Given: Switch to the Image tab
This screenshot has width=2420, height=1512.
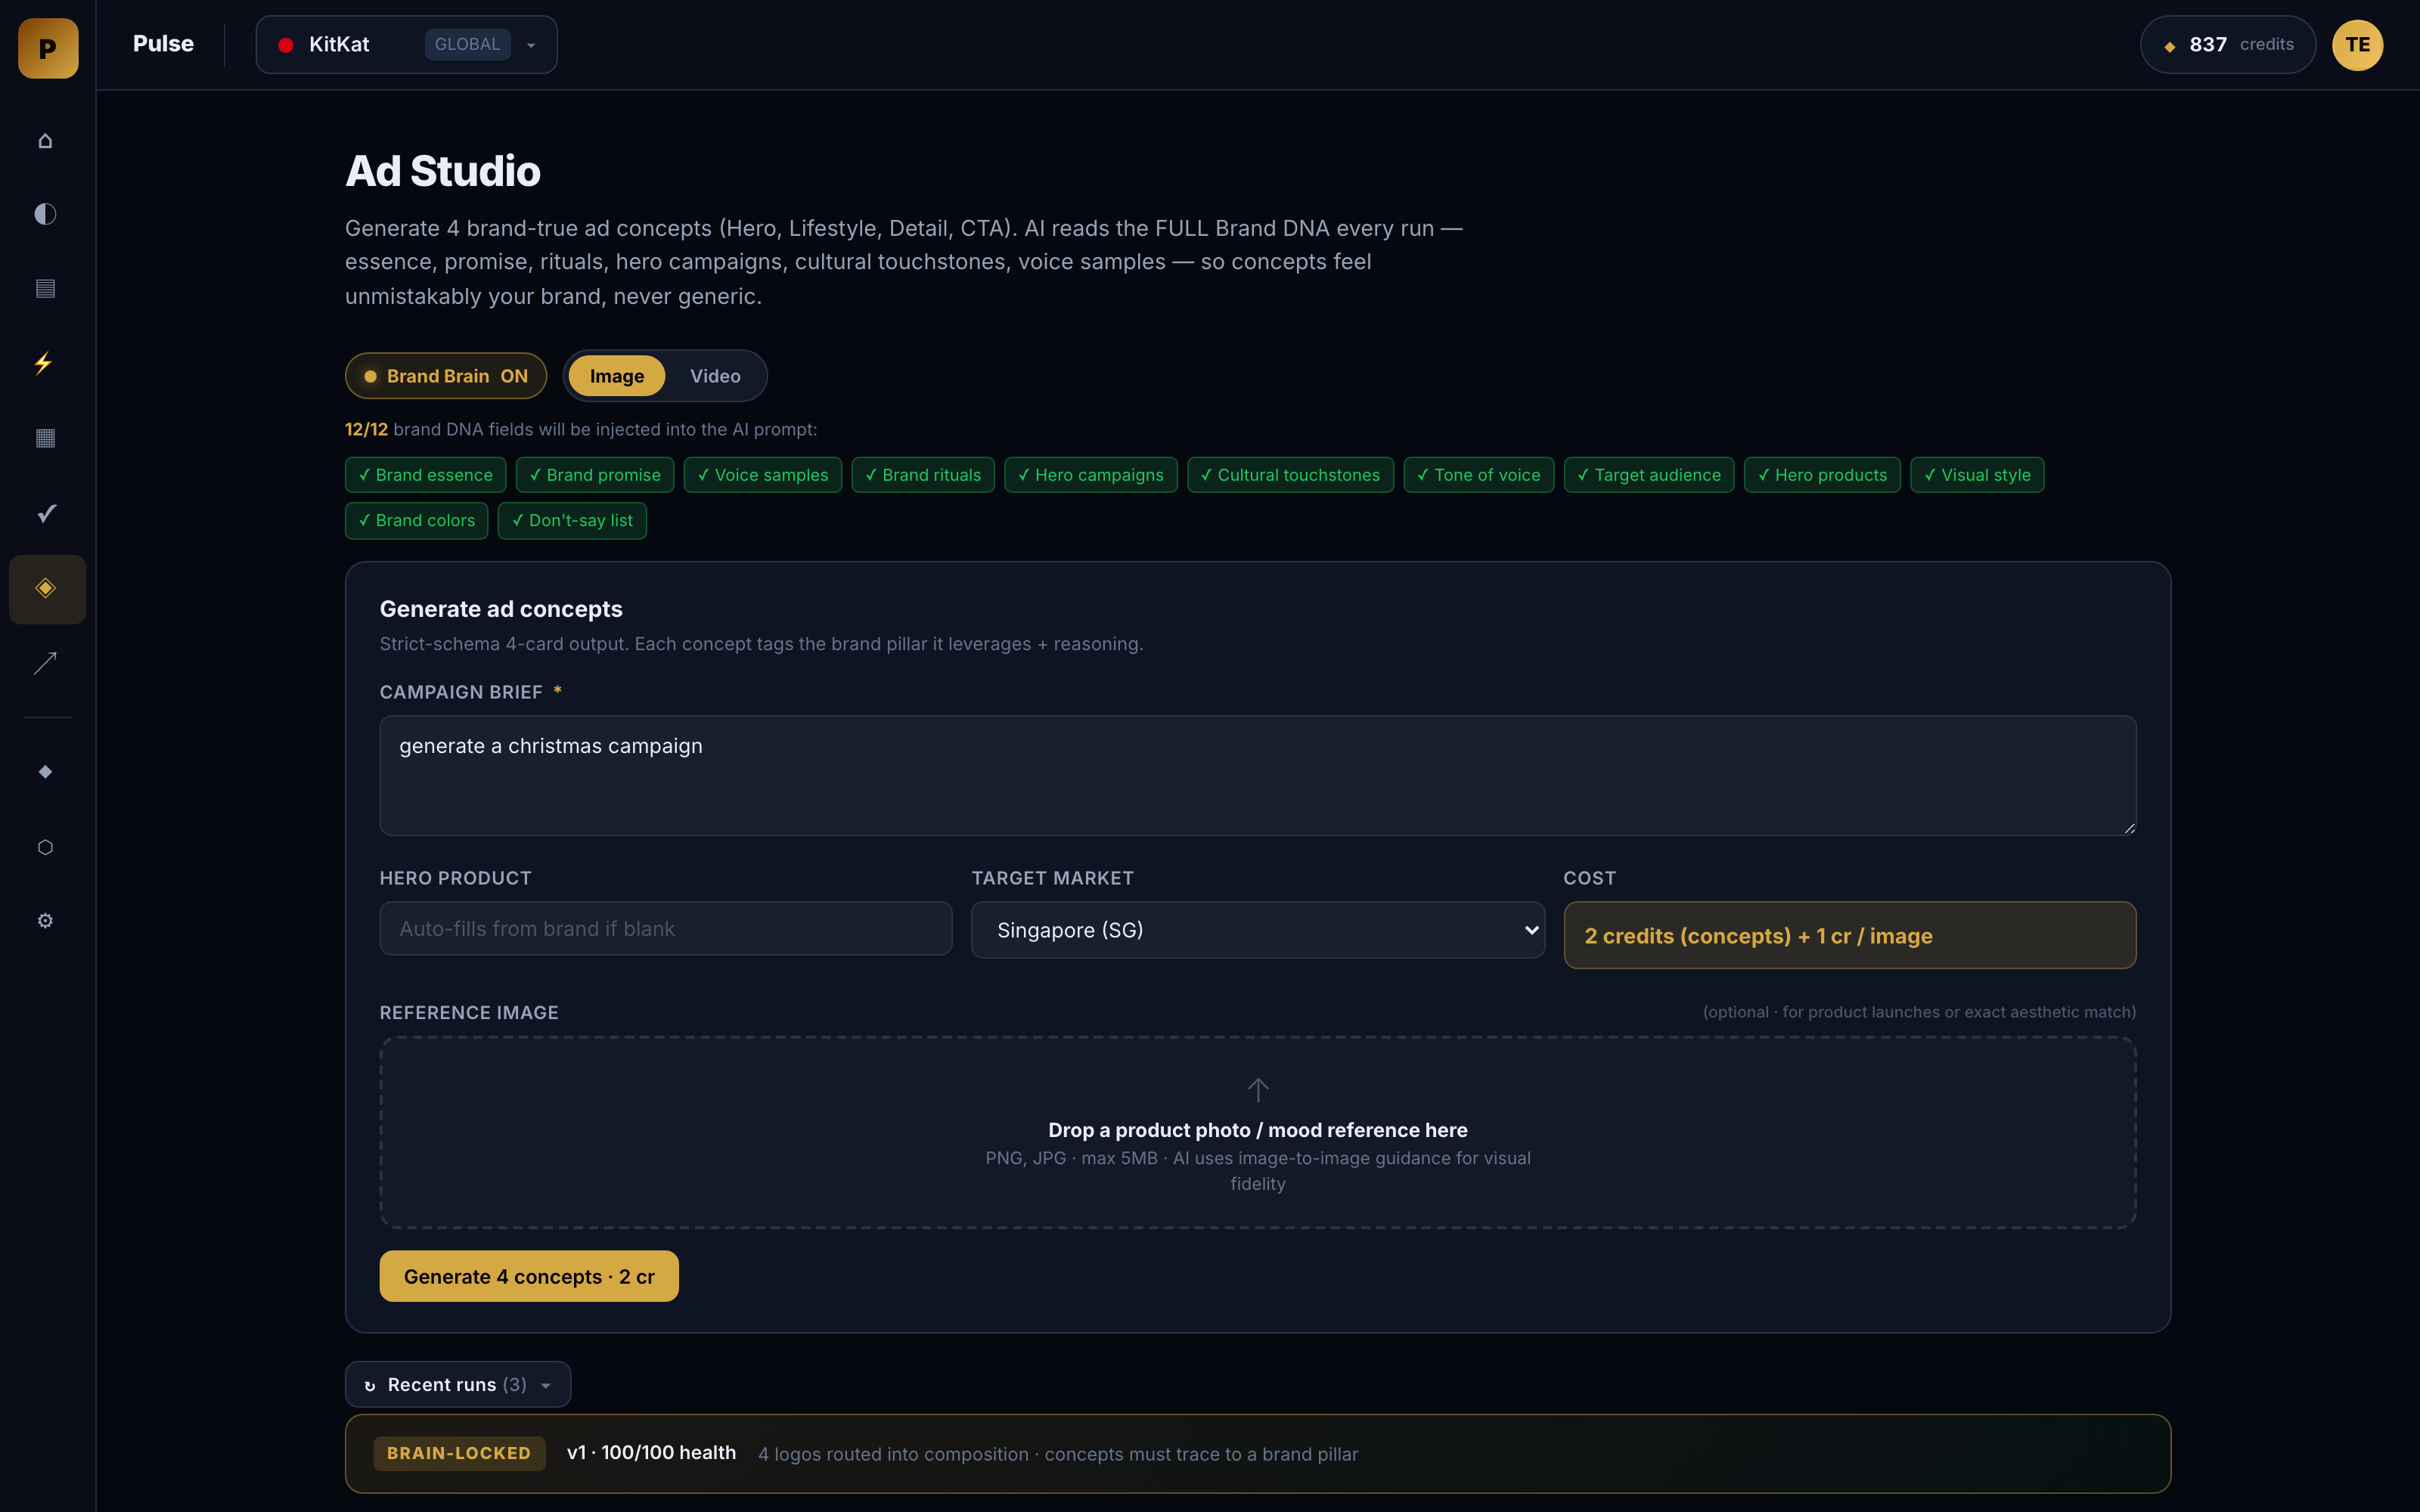Looking at the screenshot, I should tap(617, 376).
